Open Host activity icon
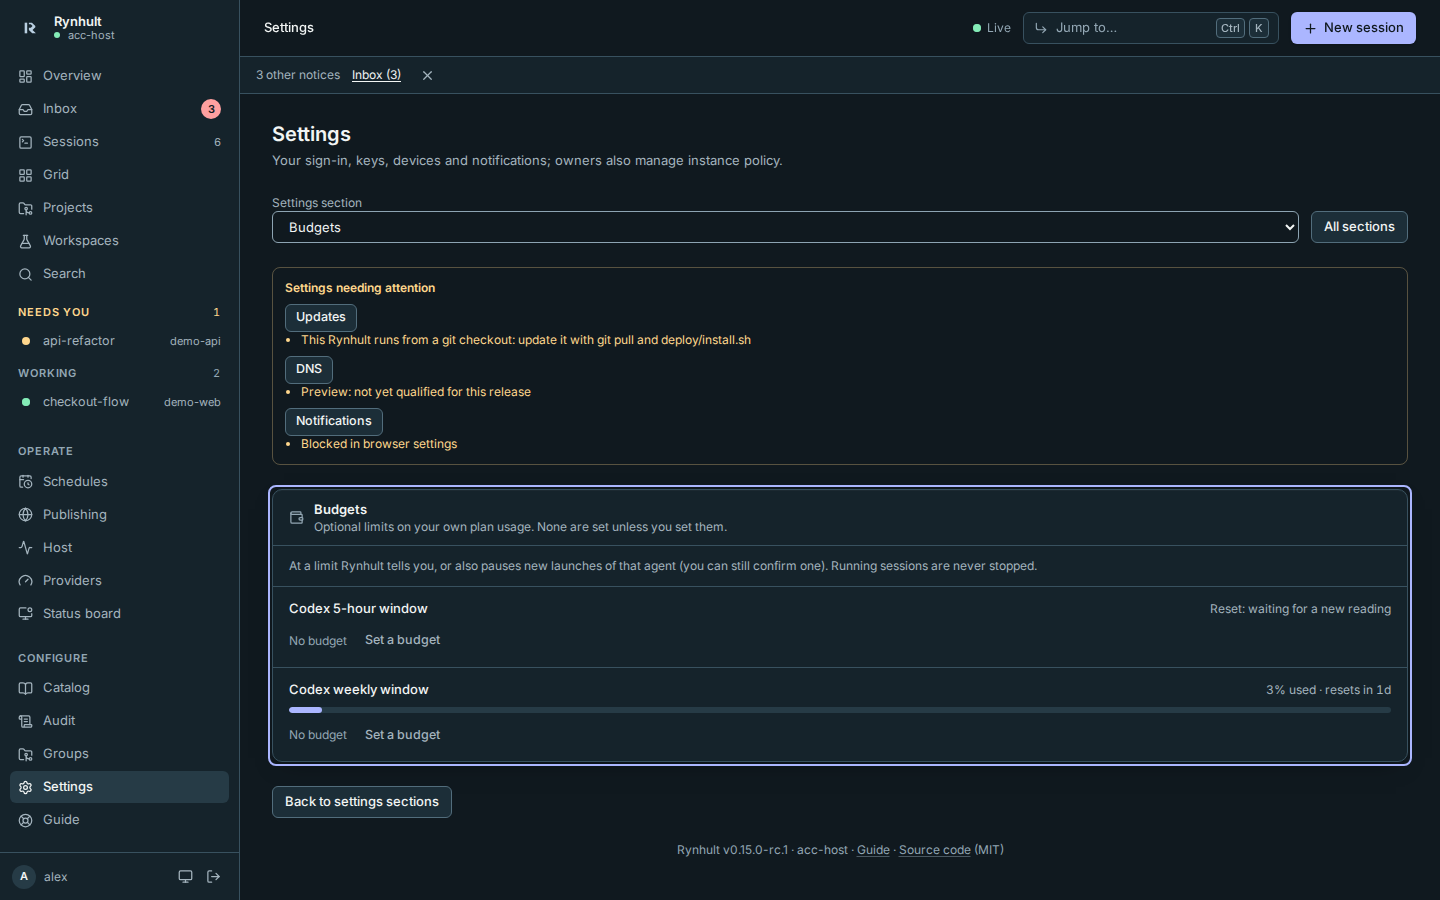Image resolution: width=1440 pixels, height=900 pixels. tap(26, 548)
